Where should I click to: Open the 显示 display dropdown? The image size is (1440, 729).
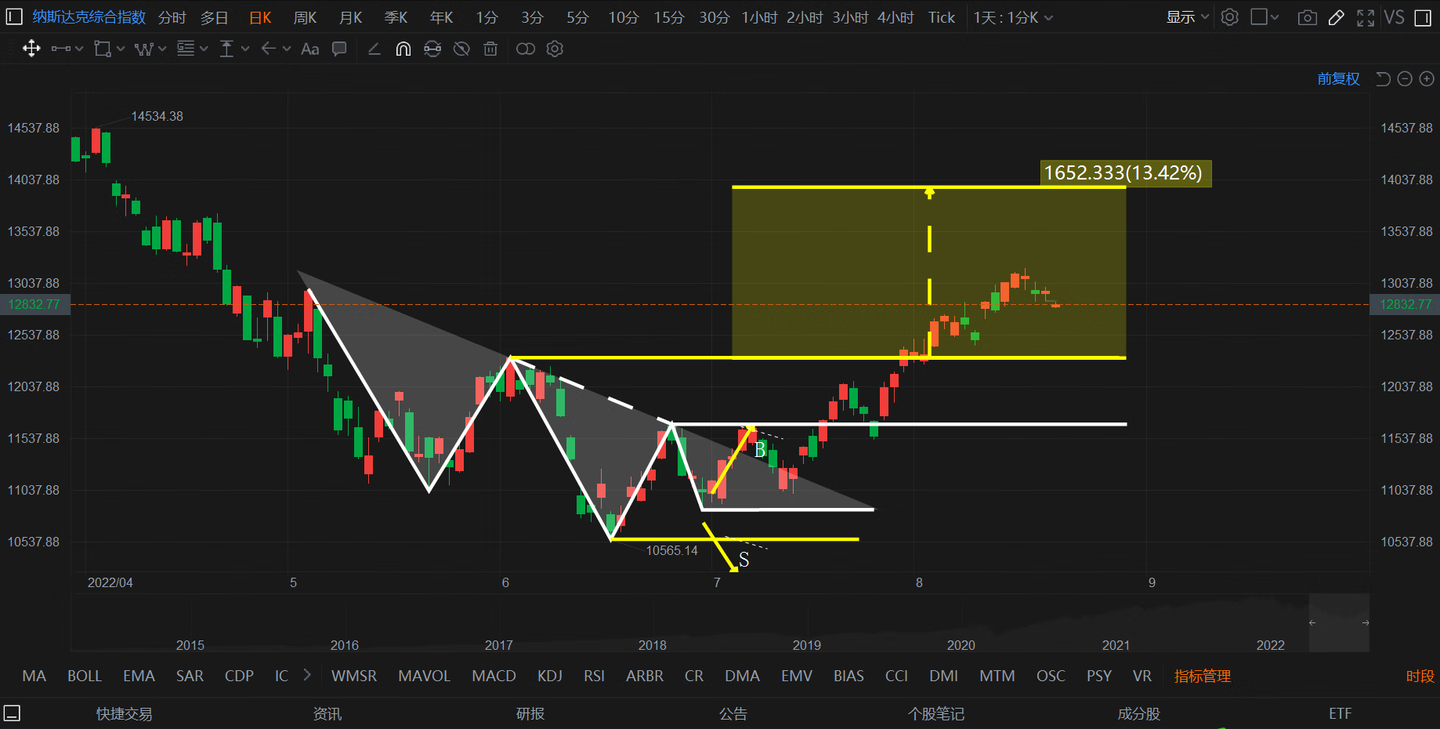tap(1188, 17)
